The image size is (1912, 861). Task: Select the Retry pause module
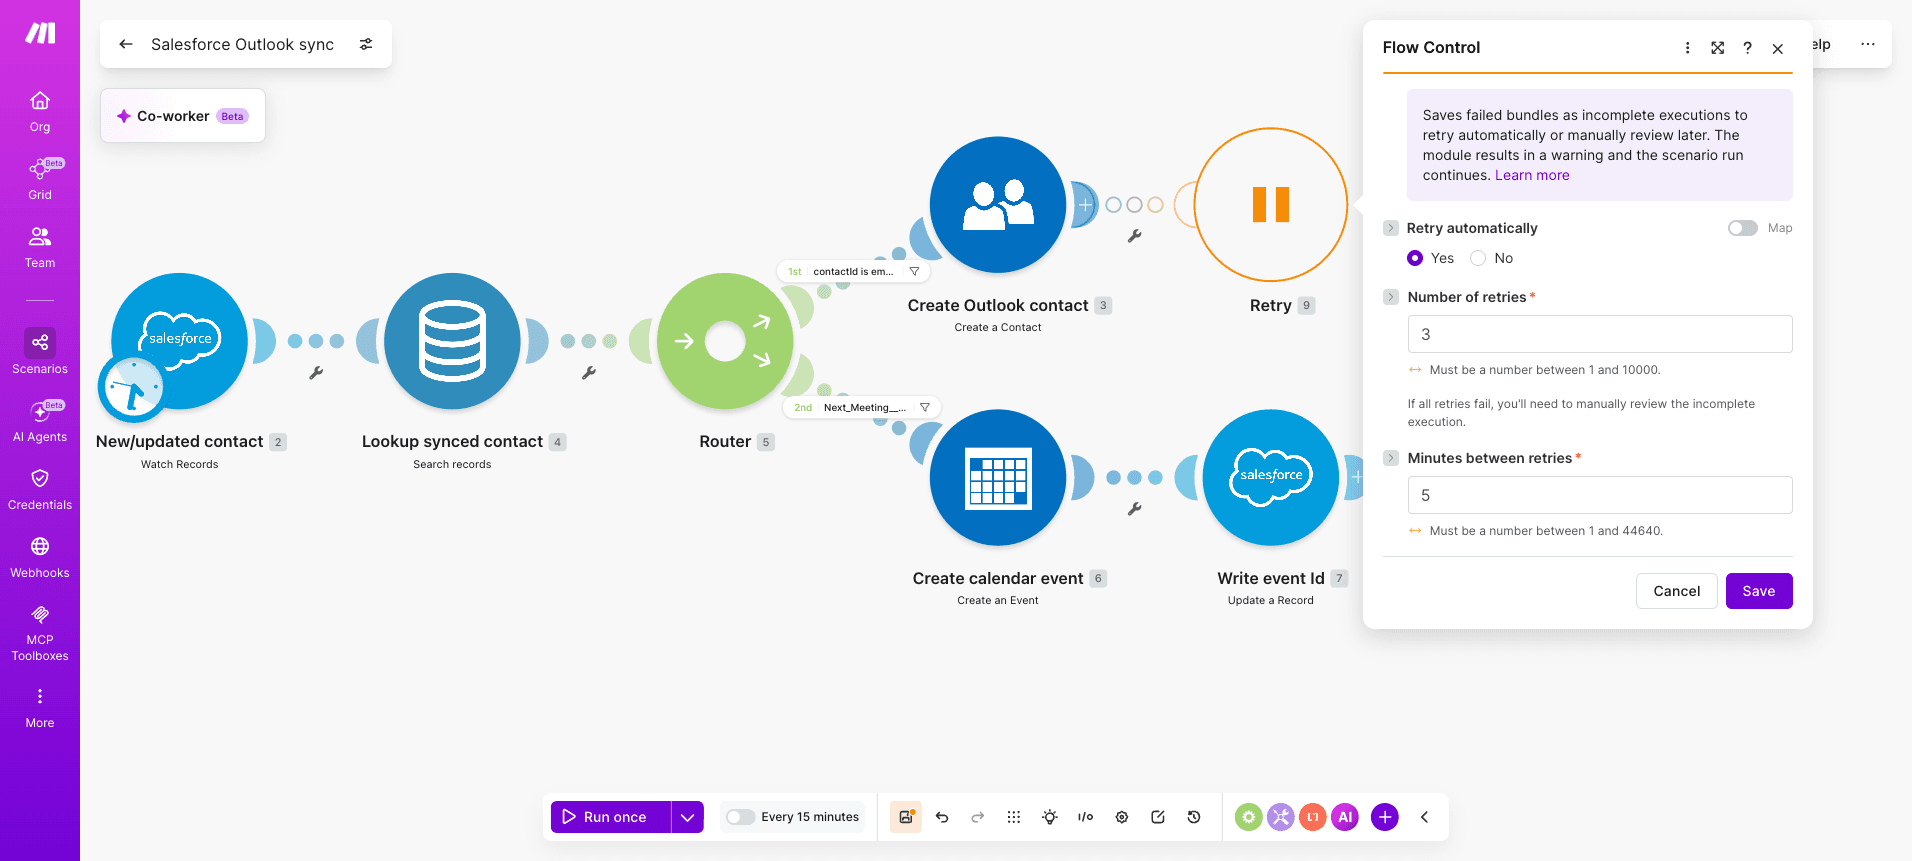coord(1271,205)
